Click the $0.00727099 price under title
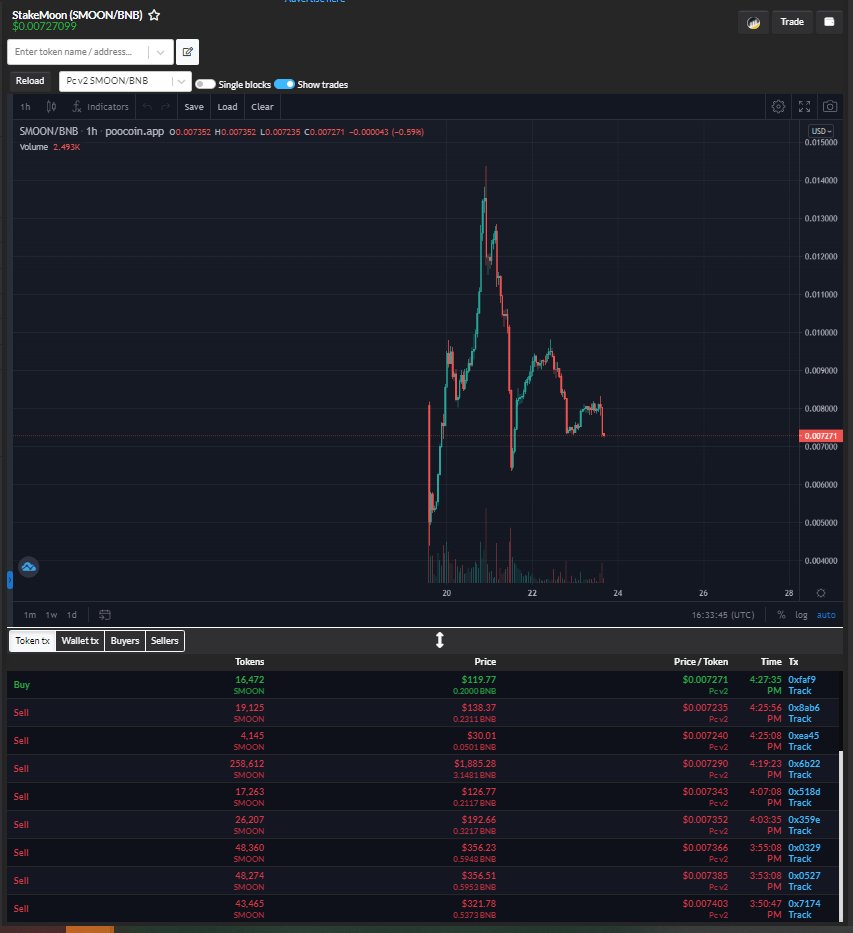This screenshot has width=853, height=933. tap(44, 26)
